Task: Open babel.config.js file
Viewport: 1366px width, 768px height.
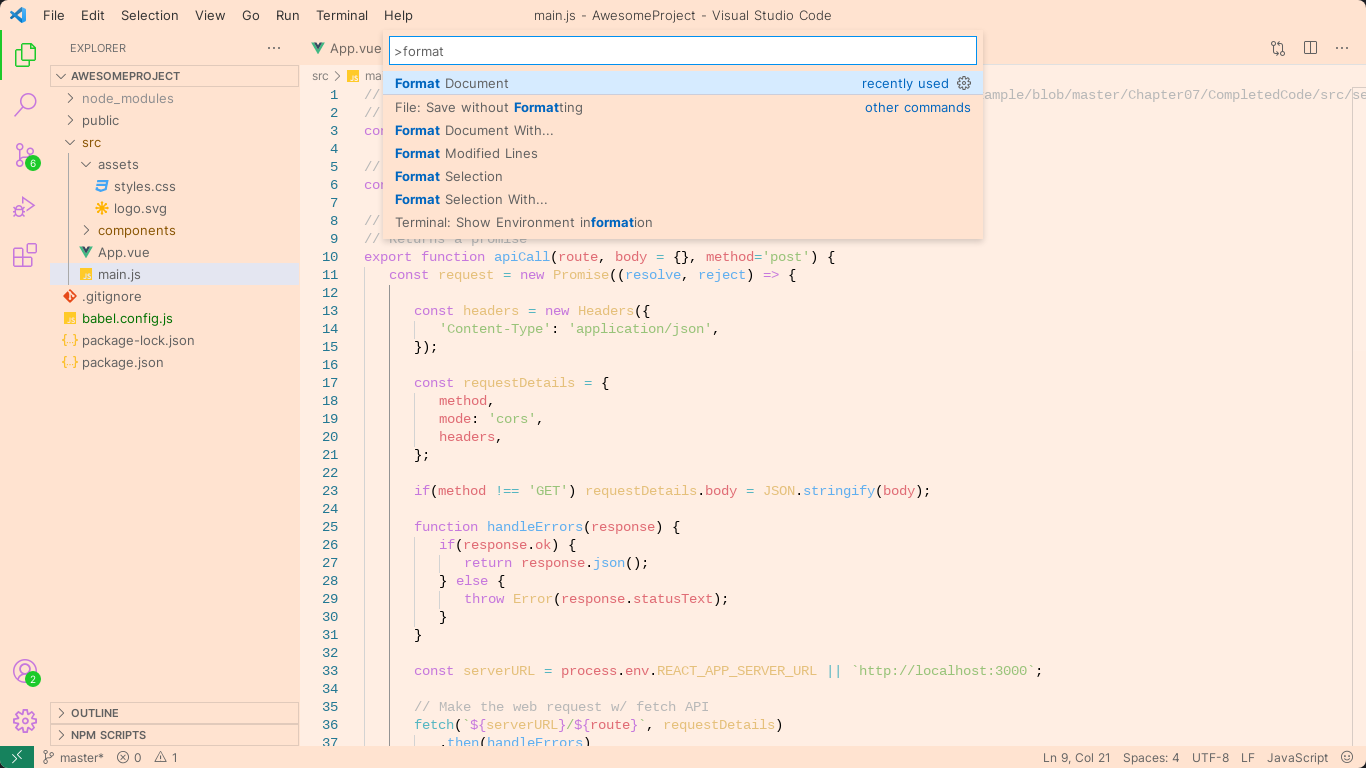Action: point(127,318)
